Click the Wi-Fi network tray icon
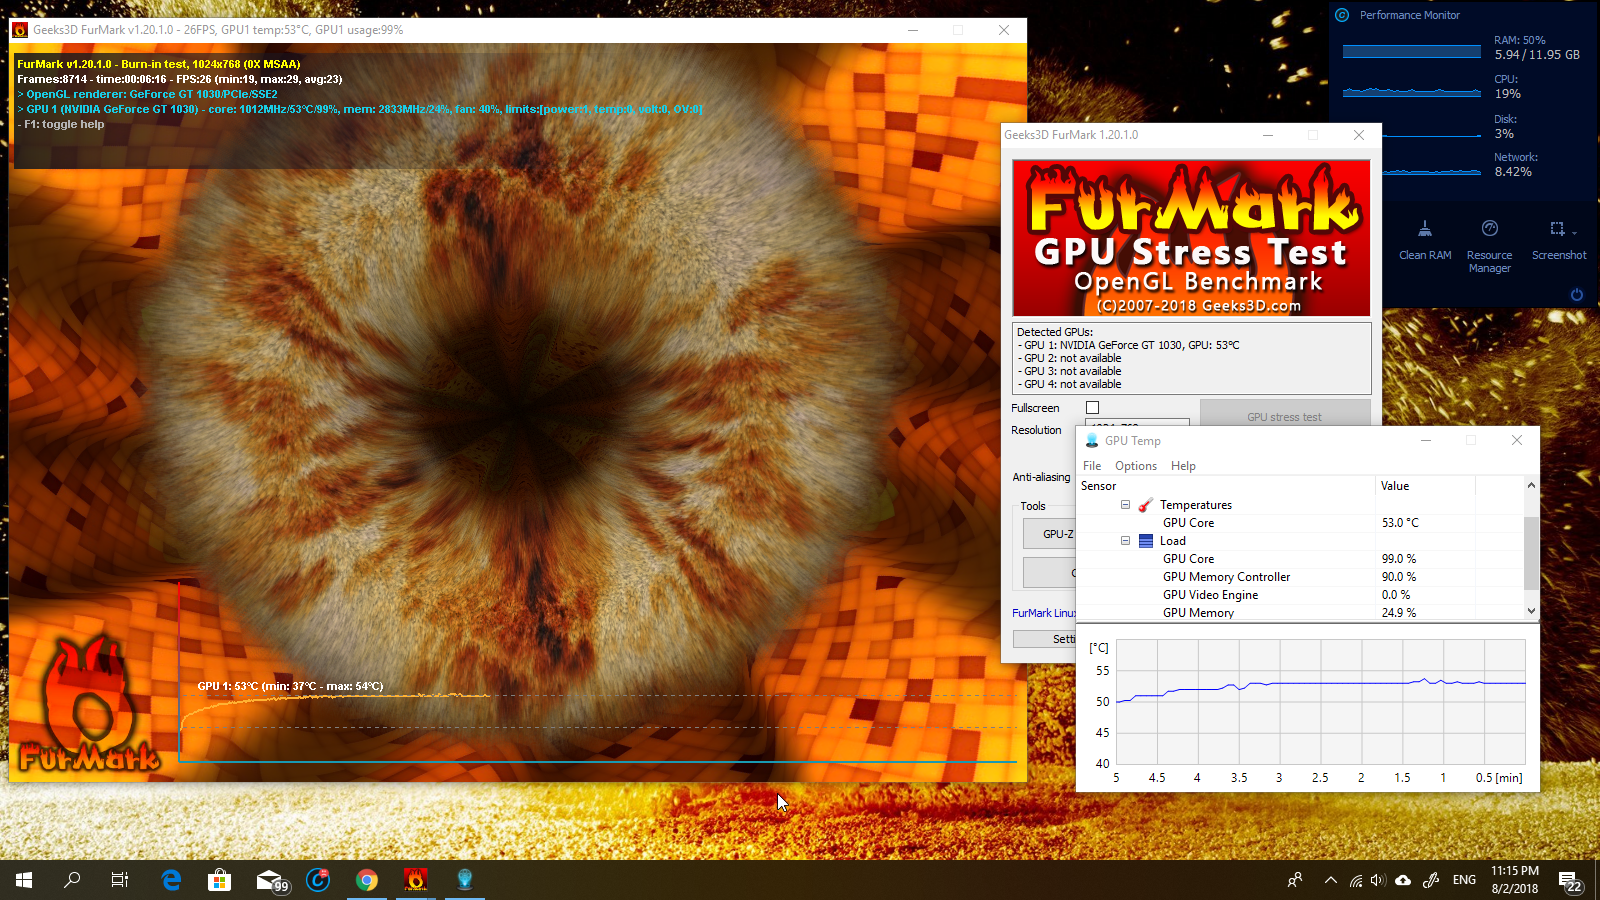Image resolution: width=1600 pixels, height=900 pixels. tap(1356, 880)
